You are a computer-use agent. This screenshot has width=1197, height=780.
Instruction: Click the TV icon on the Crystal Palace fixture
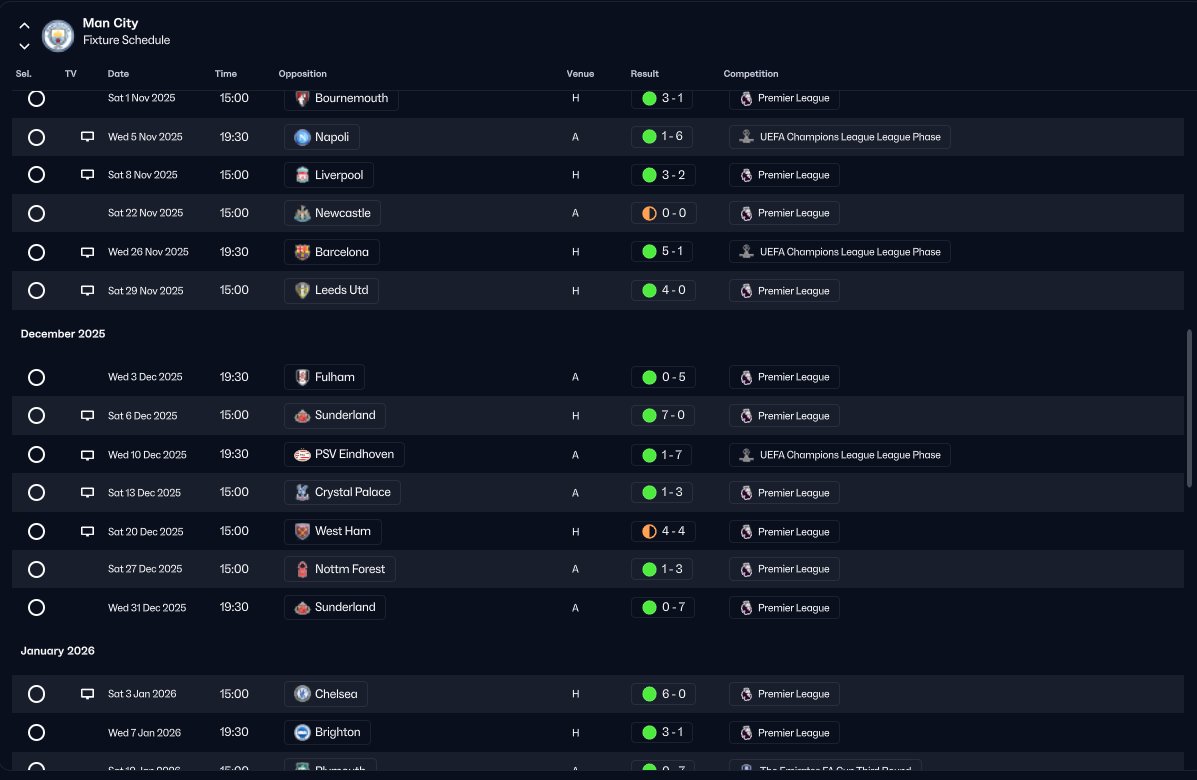88,492
